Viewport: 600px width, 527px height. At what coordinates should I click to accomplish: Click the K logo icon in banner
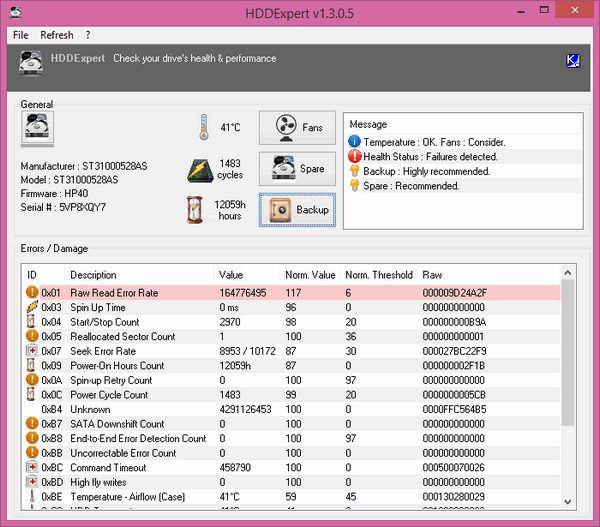(573, 60)
